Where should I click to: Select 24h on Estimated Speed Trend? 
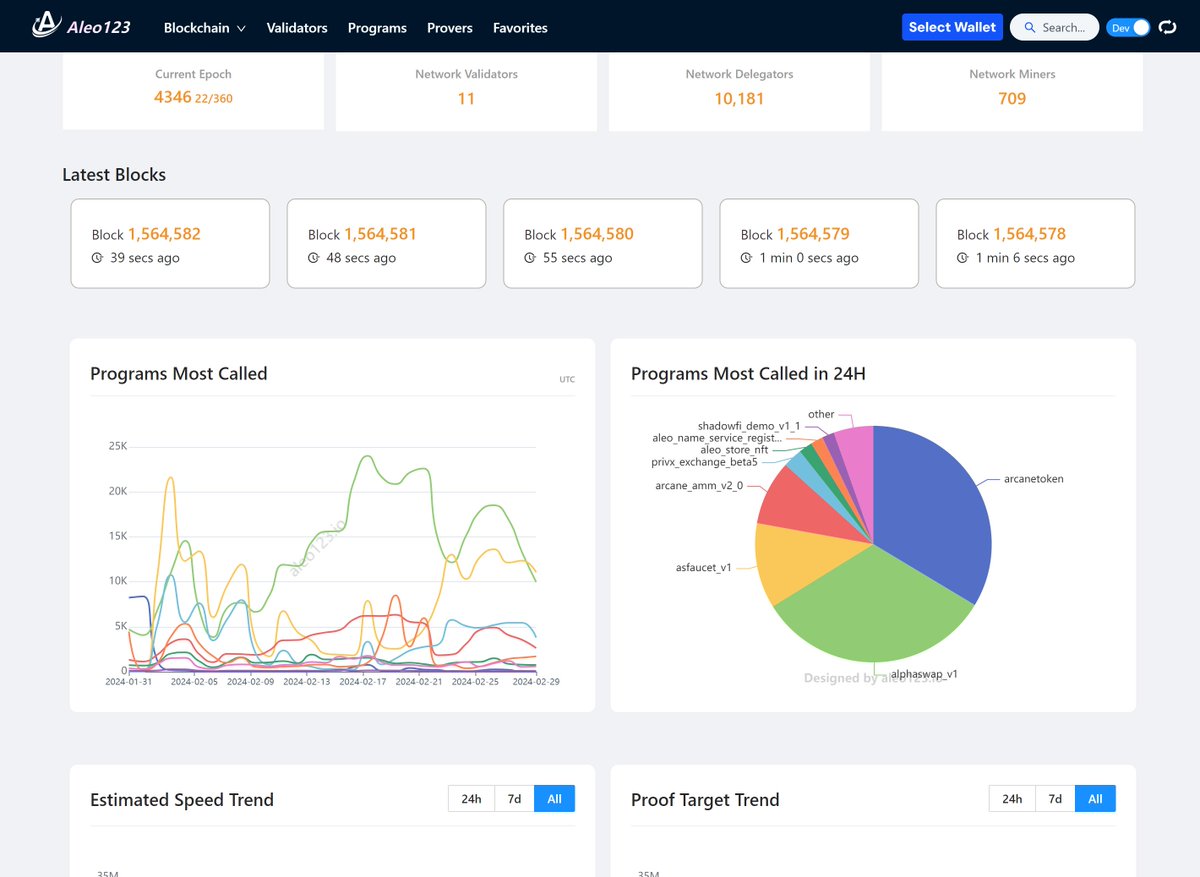click(471, 799)
